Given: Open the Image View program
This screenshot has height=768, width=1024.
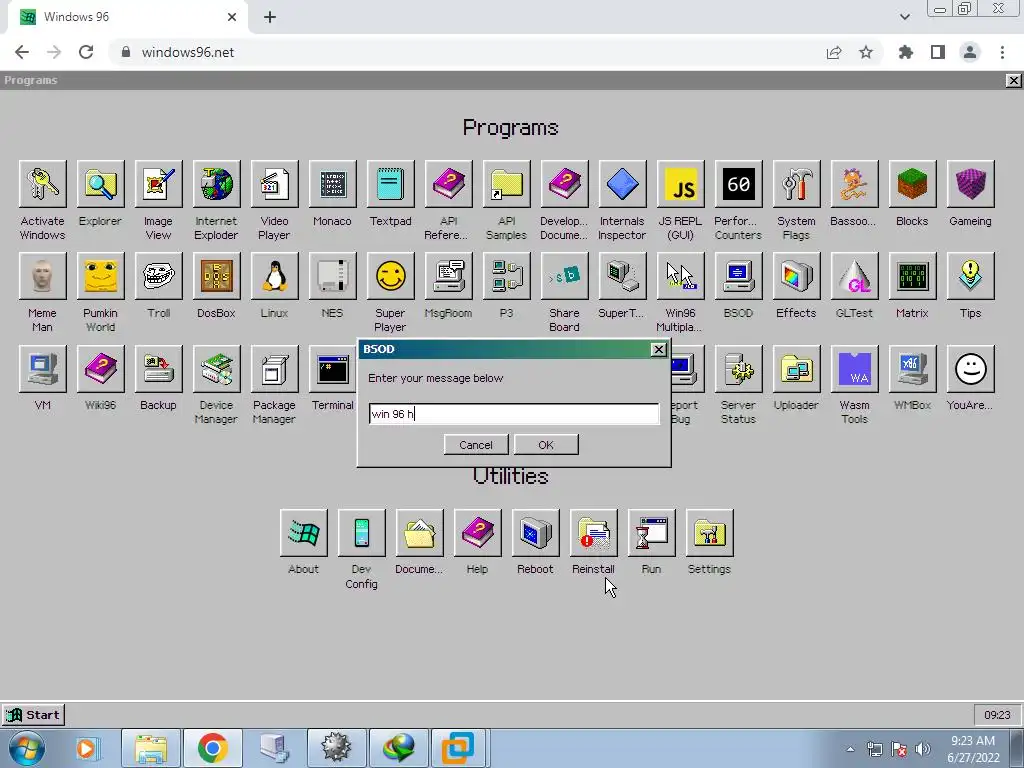Looking at the screenshot, I should click(158, 184).
